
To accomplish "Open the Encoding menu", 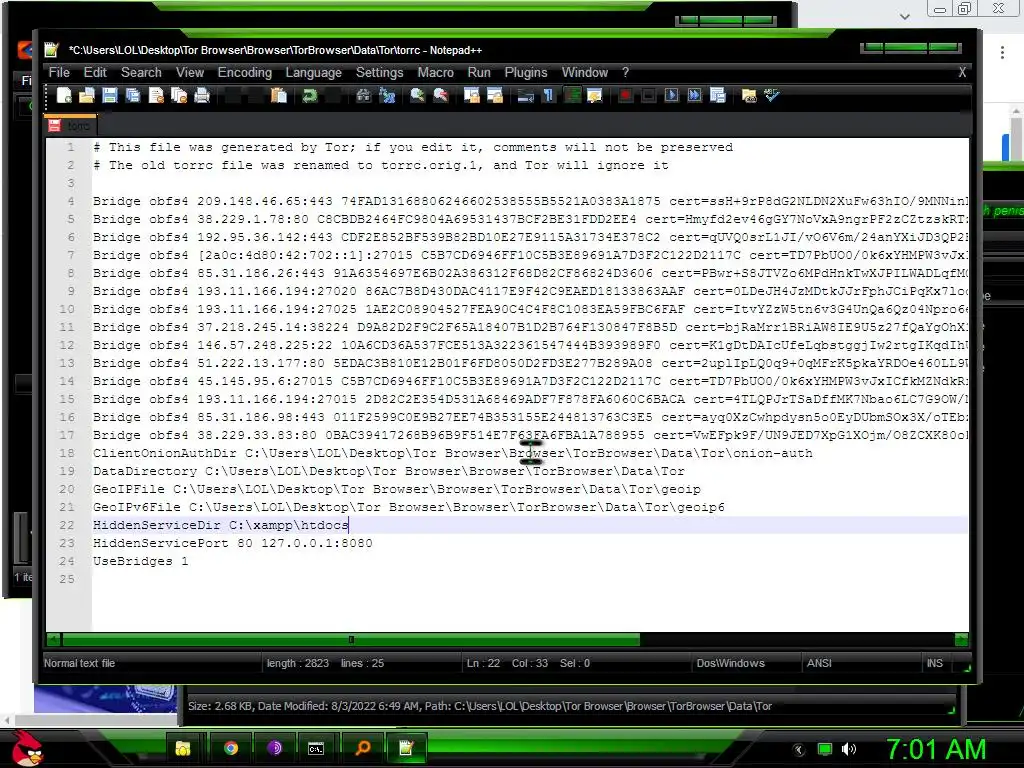I will click(x=244, y=72).
